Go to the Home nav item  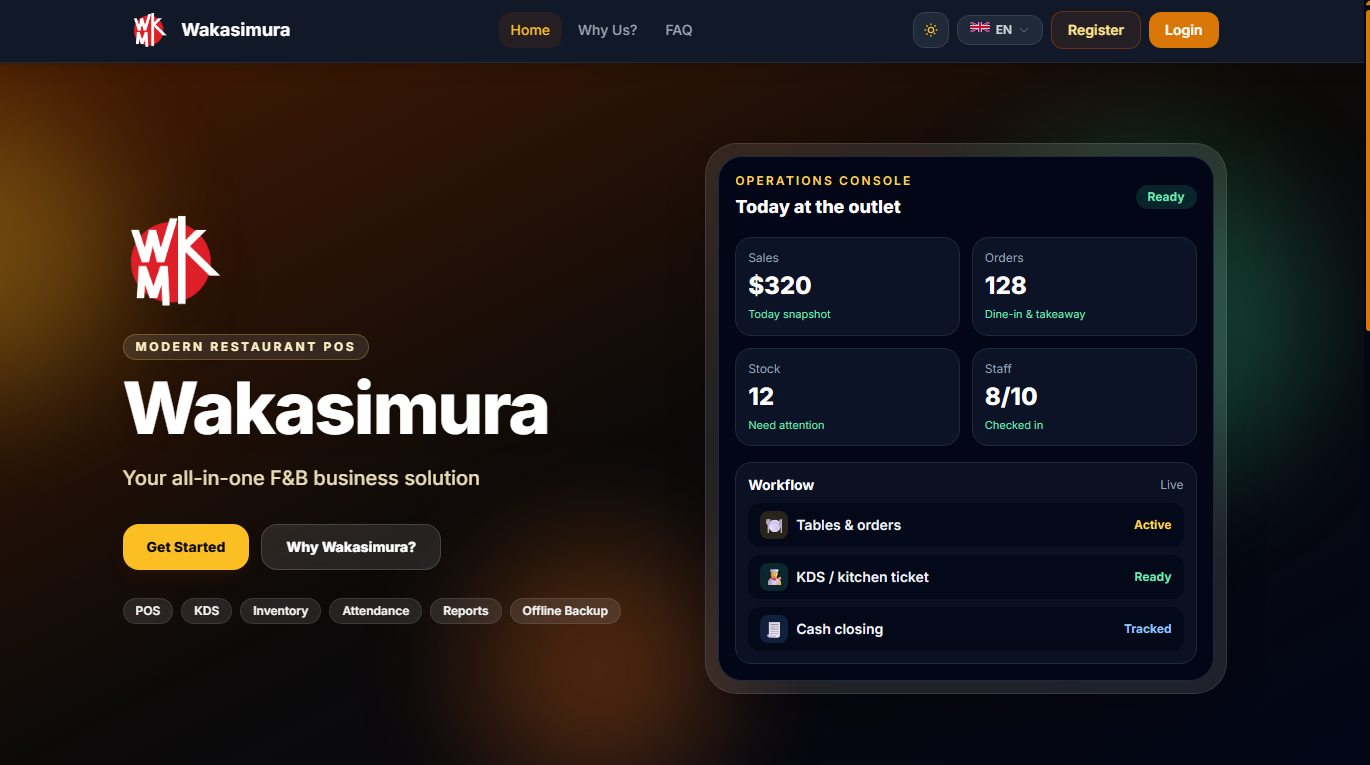tap(530, 30)
